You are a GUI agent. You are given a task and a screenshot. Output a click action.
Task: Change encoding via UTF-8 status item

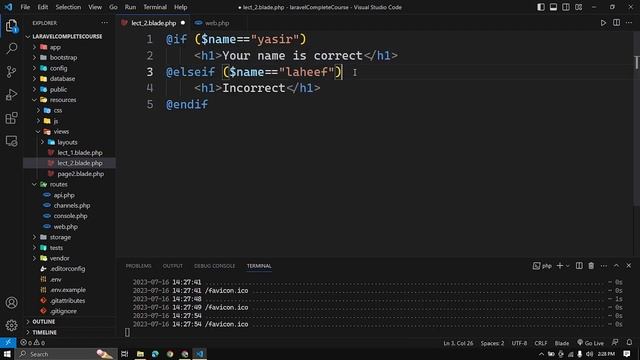point(519,343)
